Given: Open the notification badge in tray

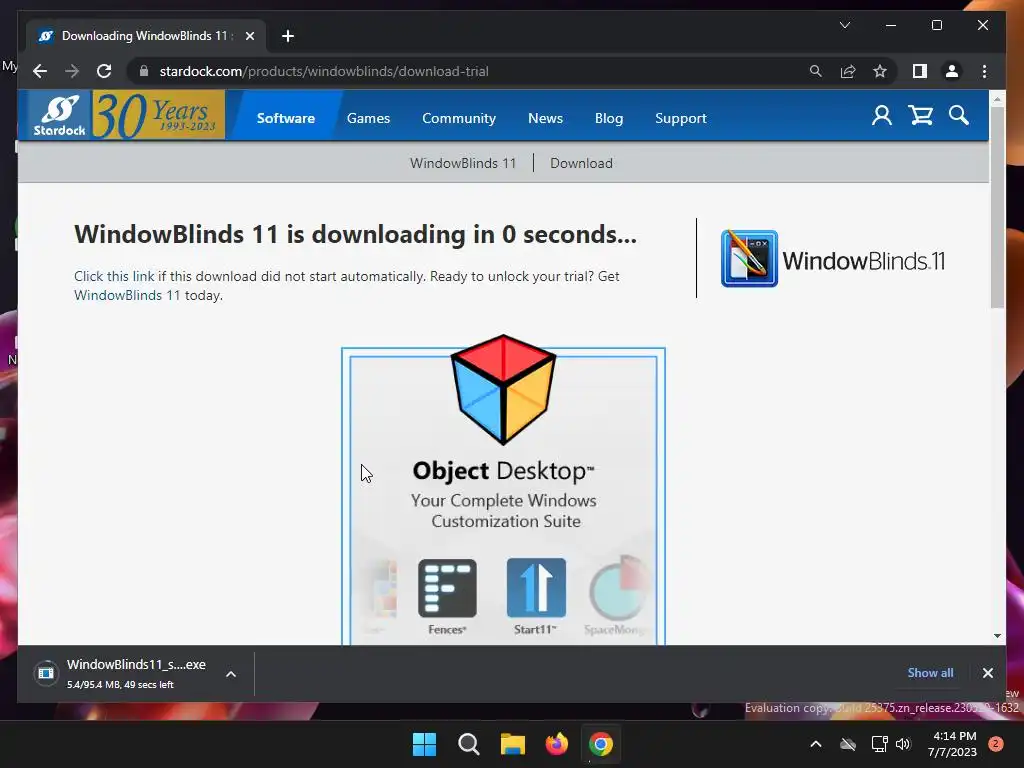Looking at the screenshot, I should [996, 744].
